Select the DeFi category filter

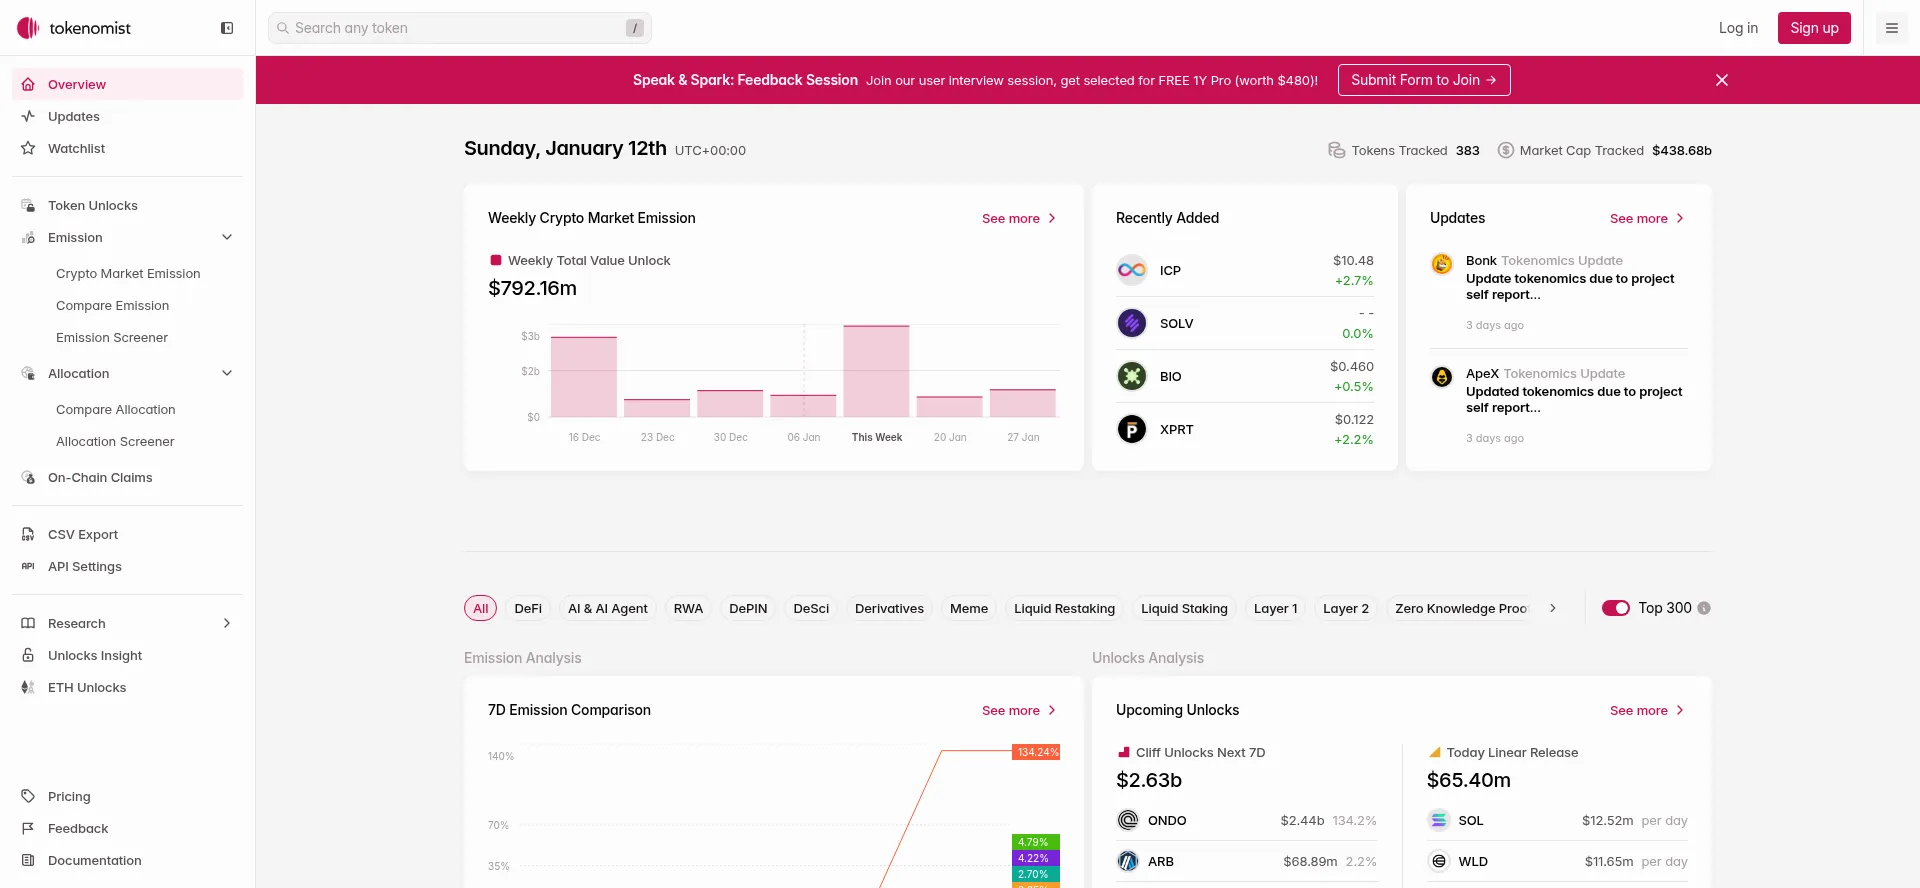tap(528, 608)
